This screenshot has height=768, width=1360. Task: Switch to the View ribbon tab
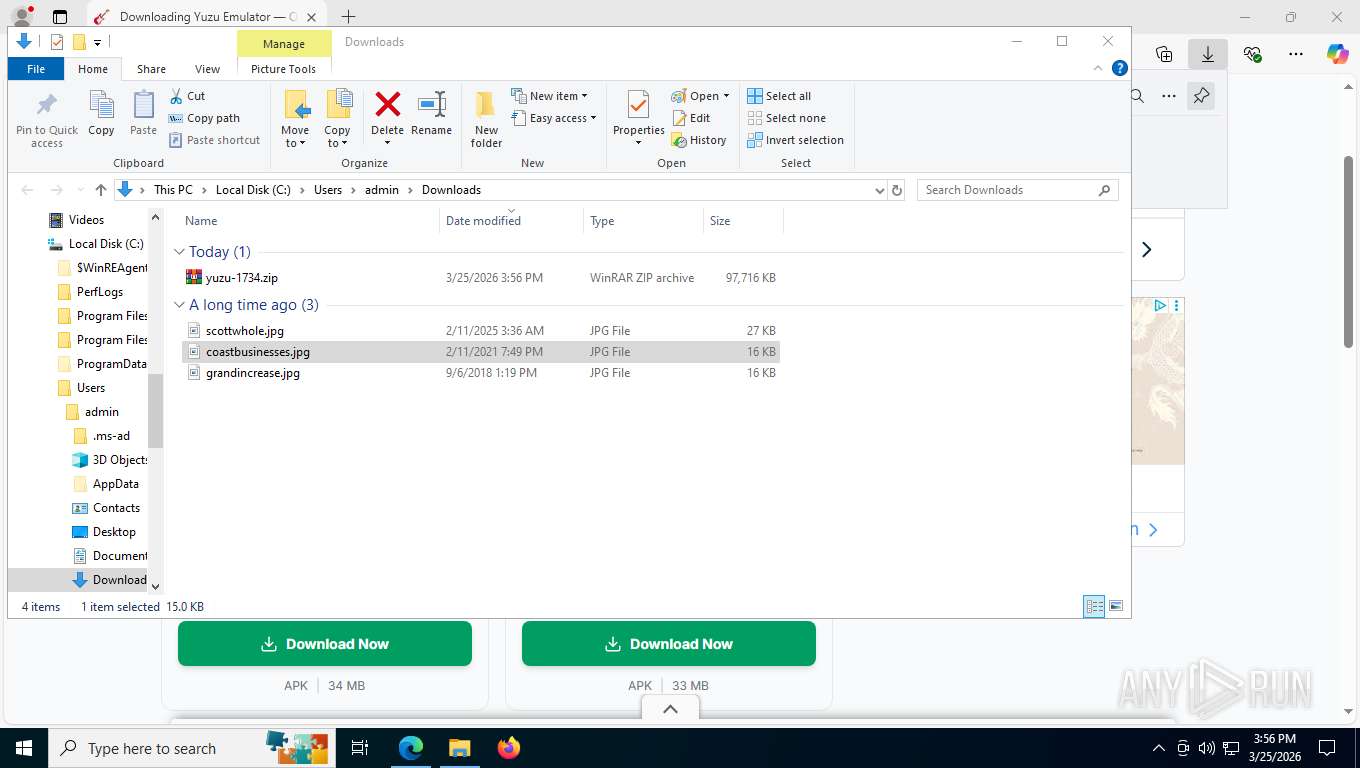pos(207,69)
